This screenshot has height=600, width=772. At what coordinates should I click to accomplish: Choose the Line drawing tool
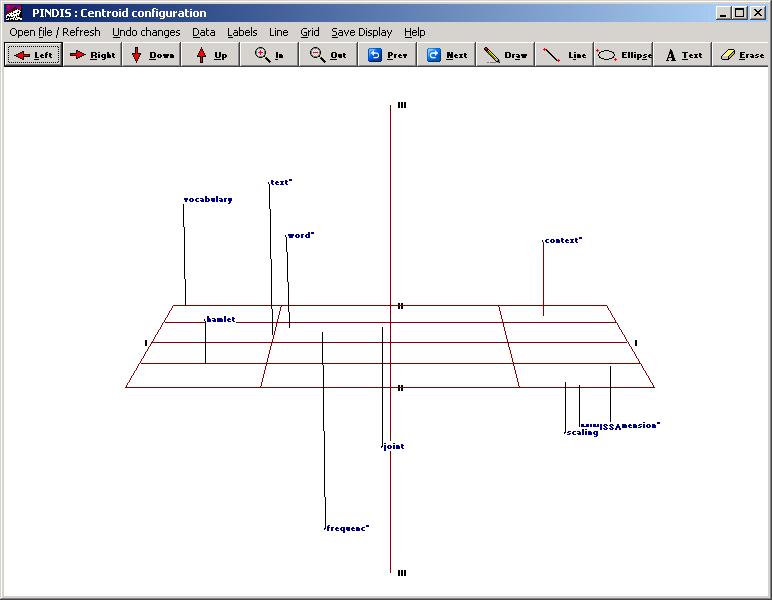coord(564,55)
